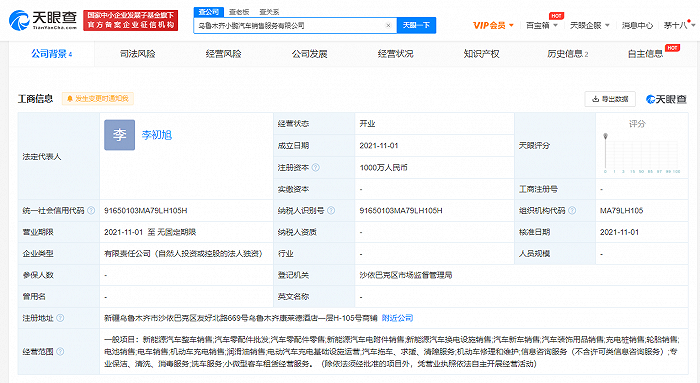
Task: Enable 发生变更时通知我 change alert
Action: (98, 98)
